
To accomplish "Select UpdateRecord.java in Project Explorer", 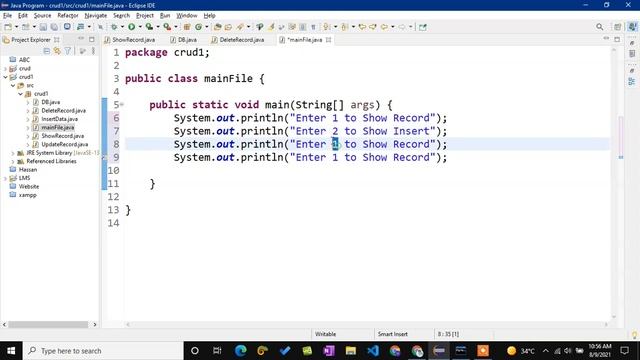I will click(64, 144).
